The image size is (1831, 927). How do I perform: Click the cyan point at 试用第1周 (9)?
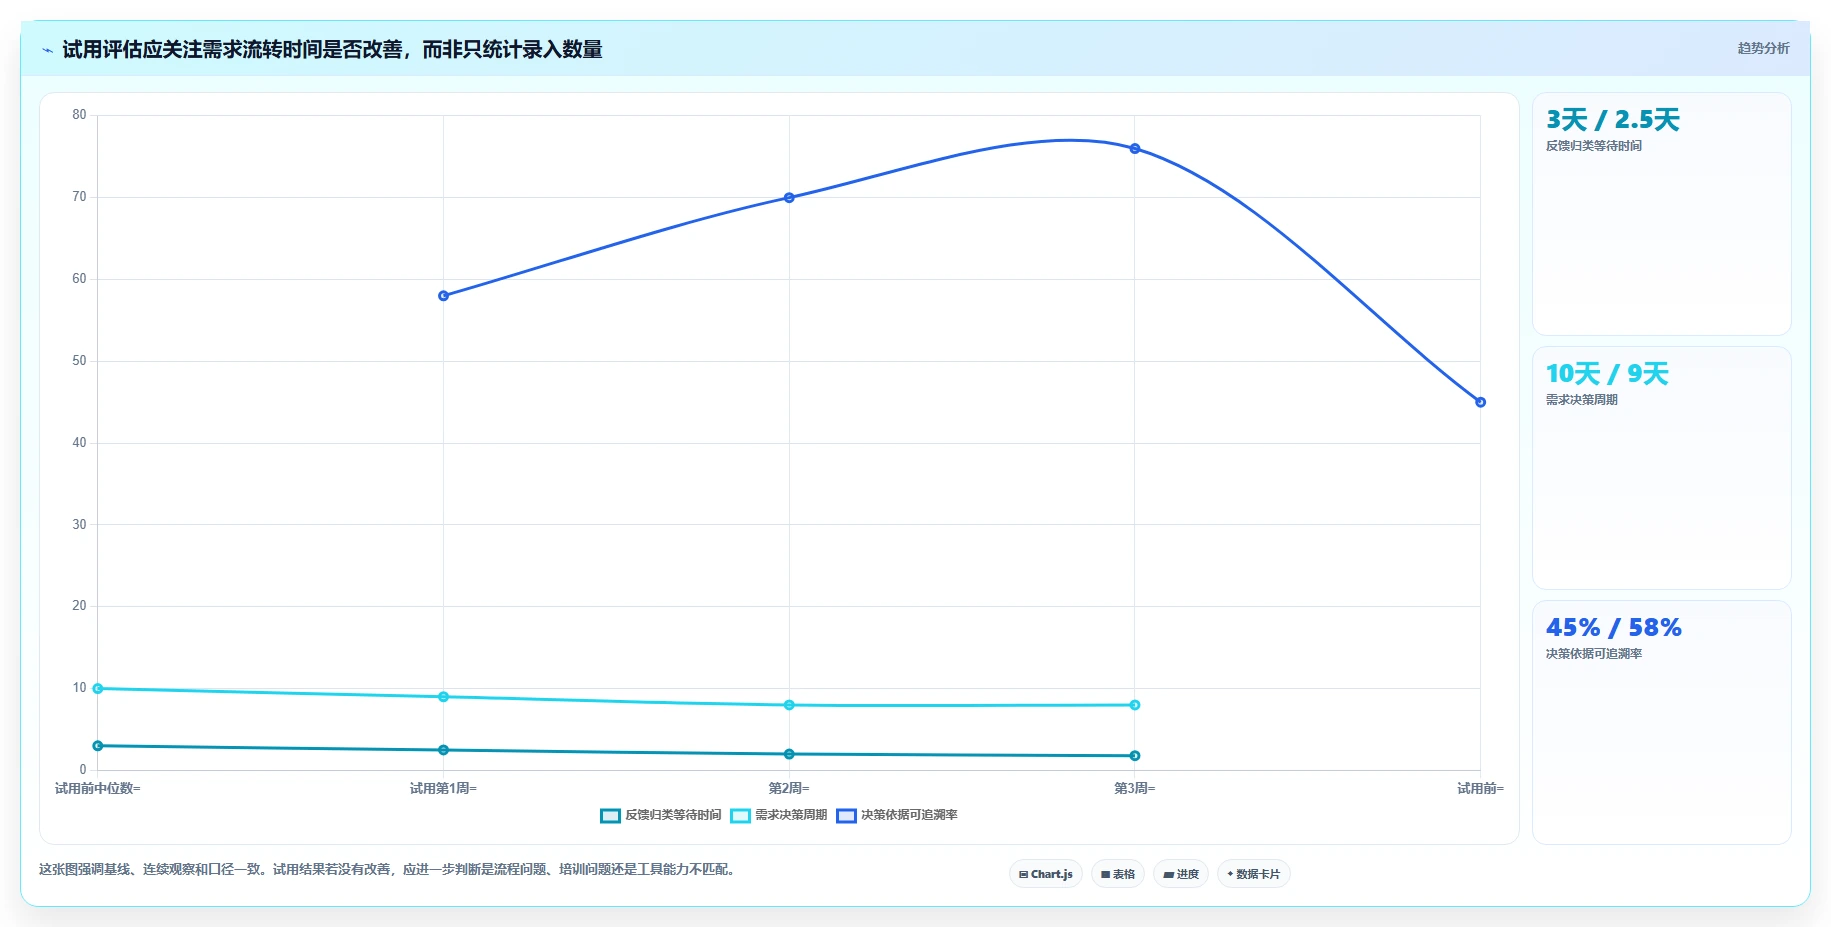point(443,697)
